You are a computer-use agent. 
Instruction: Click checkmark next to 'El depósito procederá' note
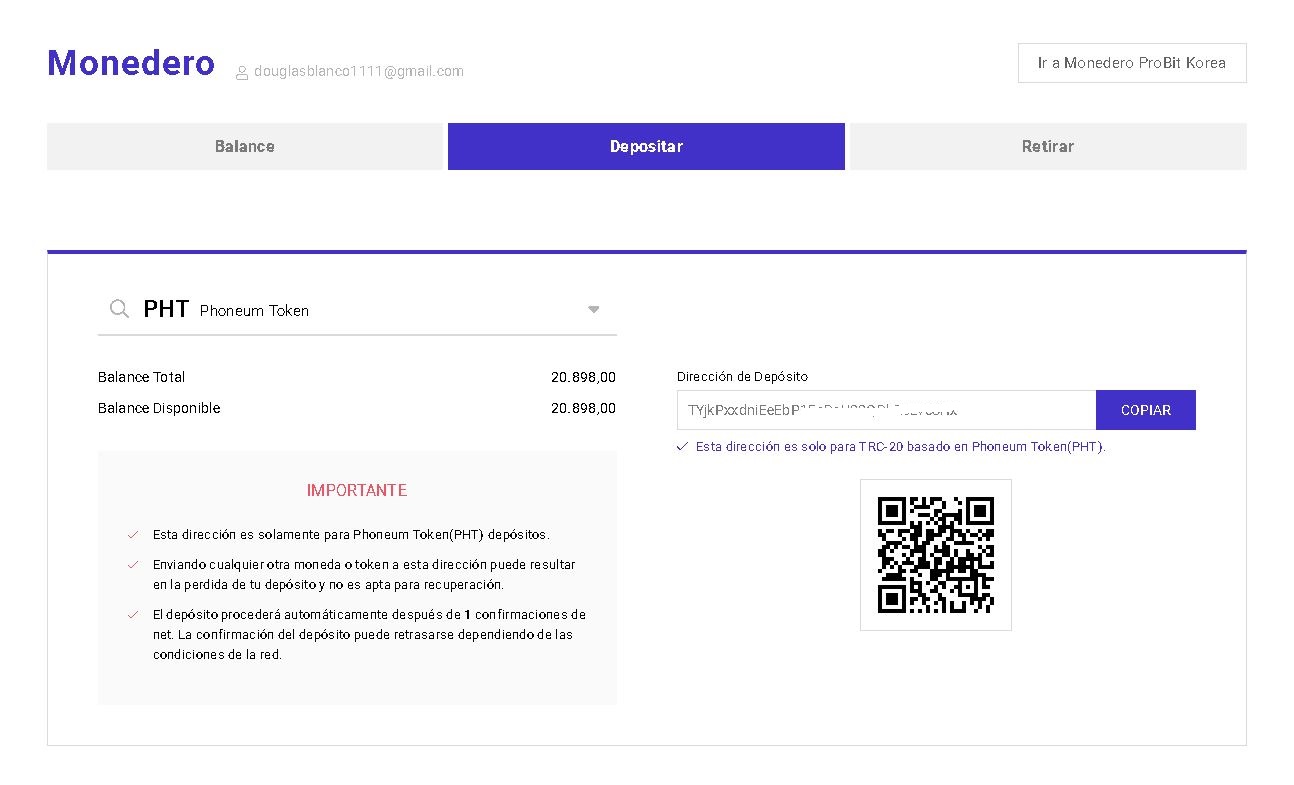click(132, 615)
